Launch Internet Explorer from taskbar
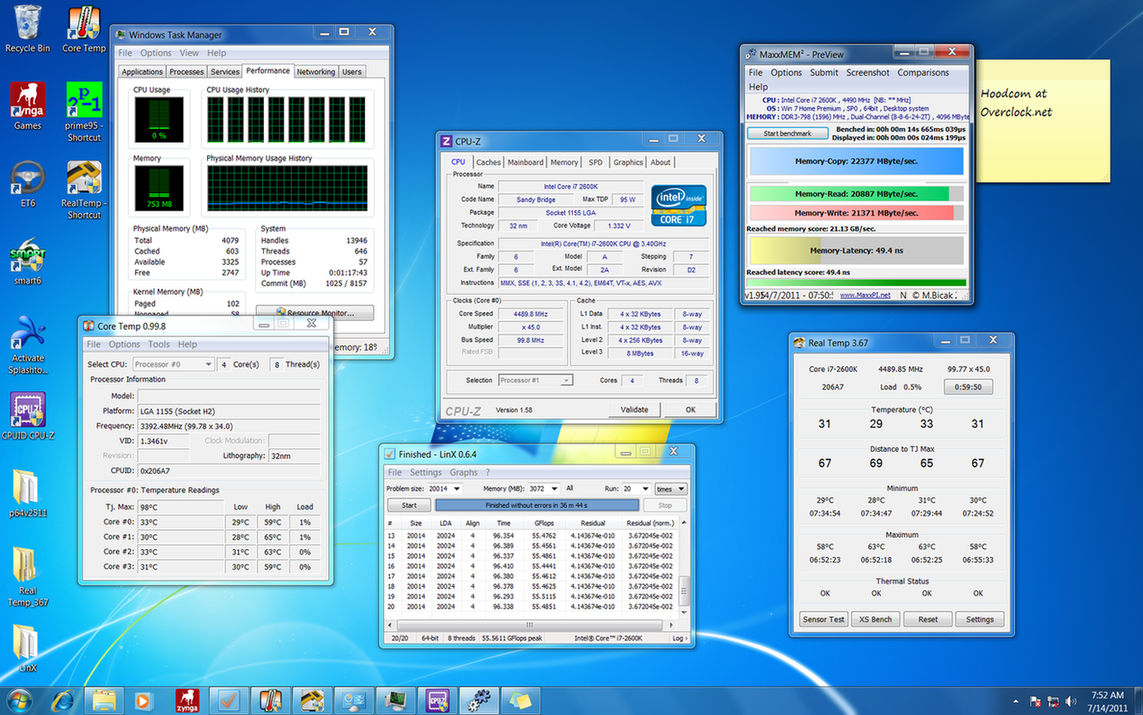 (63, 701)
